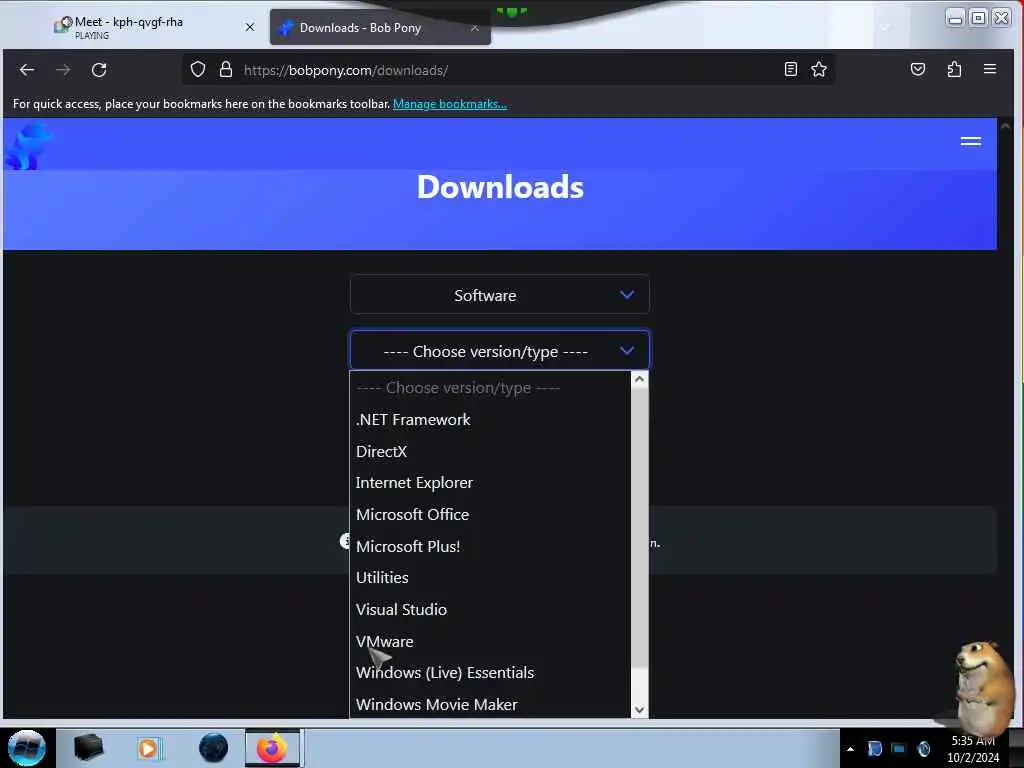Close the Downloads - Bob Pony tab

pyautogui.click(x=475, y=28)
